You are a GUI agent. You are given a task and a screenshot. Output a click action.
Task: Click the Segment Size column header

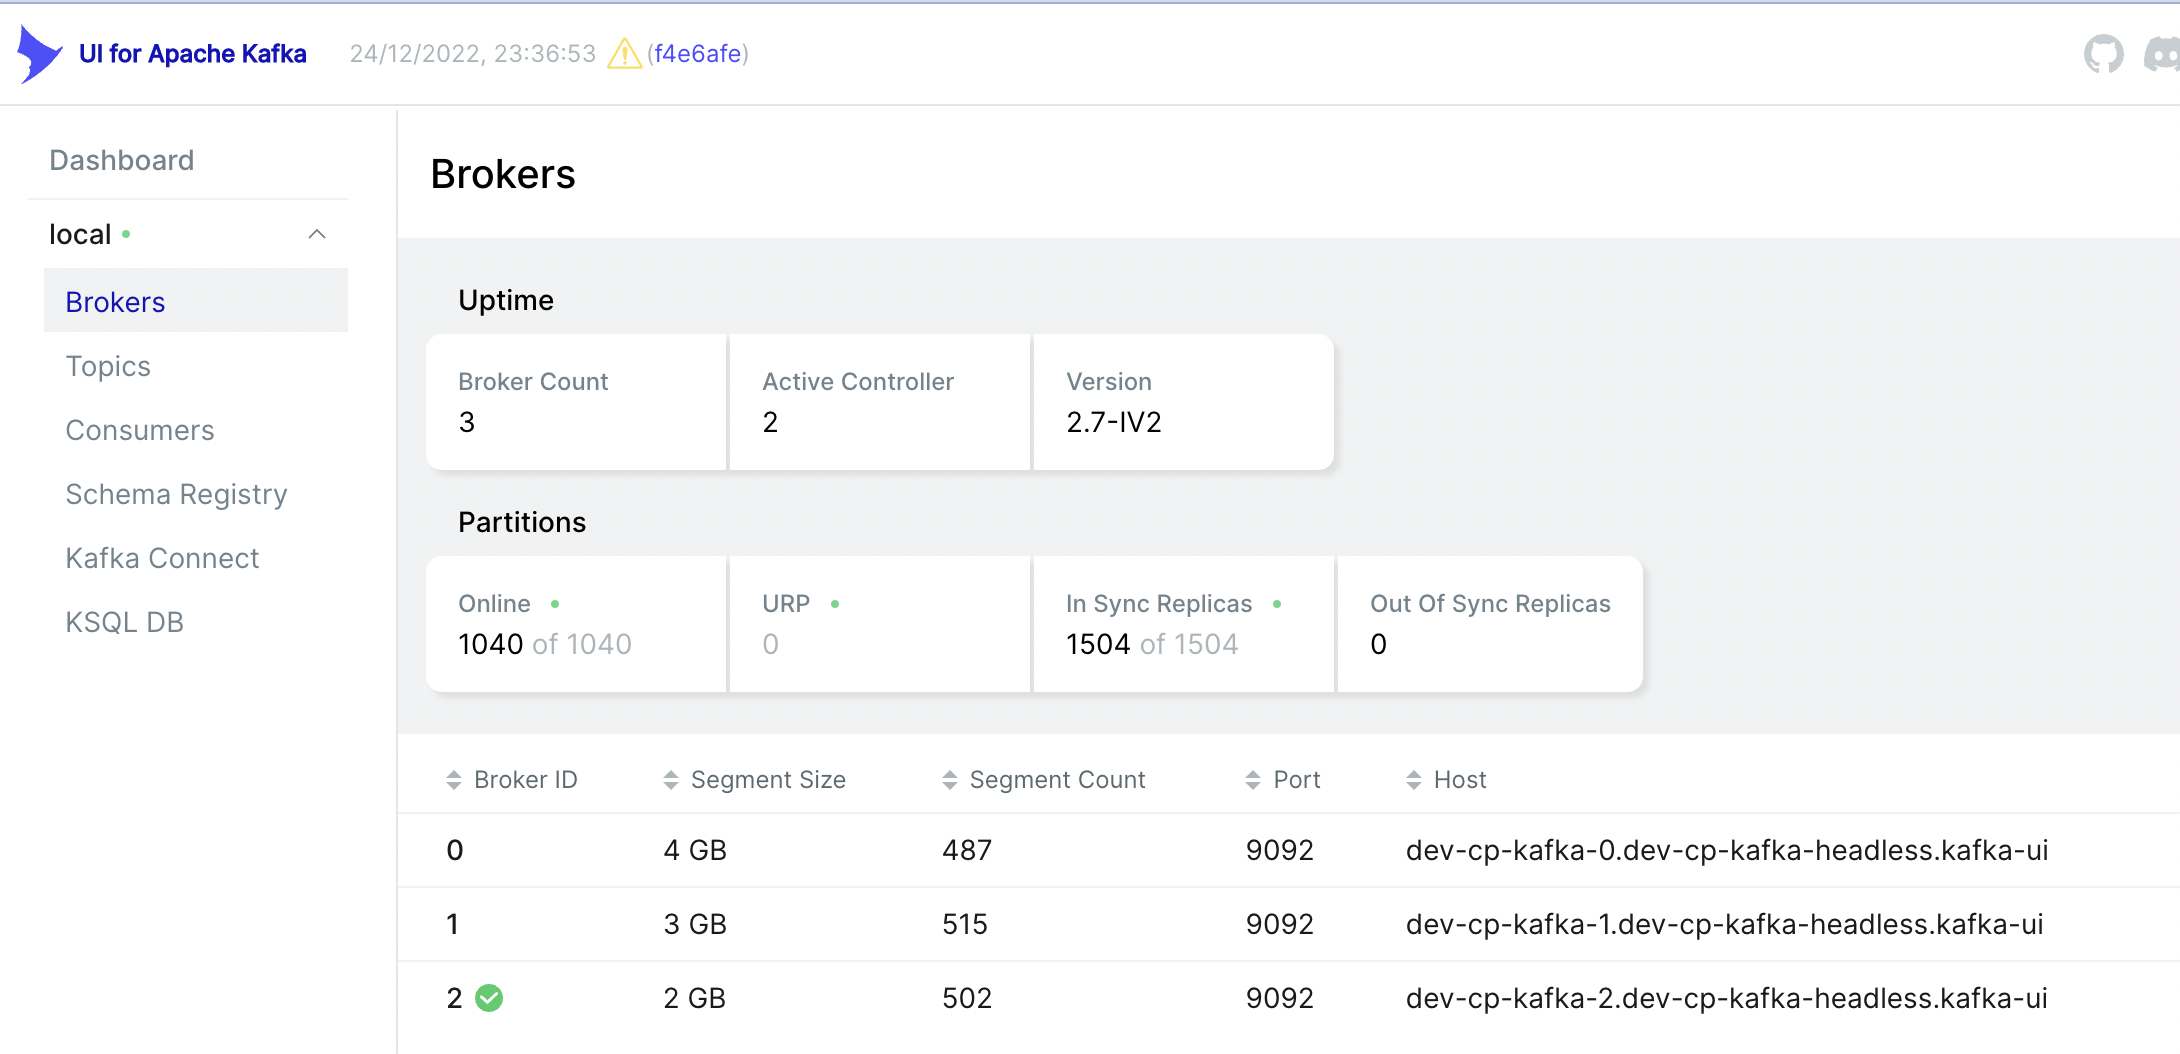(768, 780)
